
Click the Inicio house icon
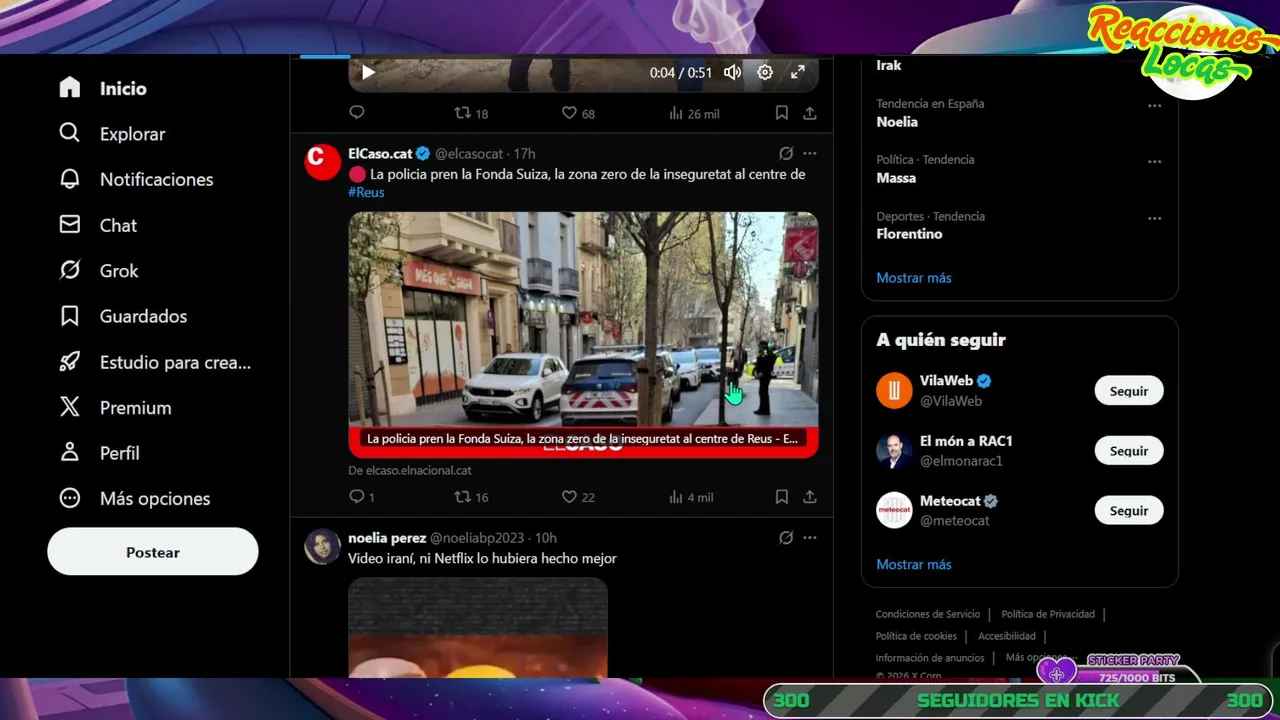point(69,88)
